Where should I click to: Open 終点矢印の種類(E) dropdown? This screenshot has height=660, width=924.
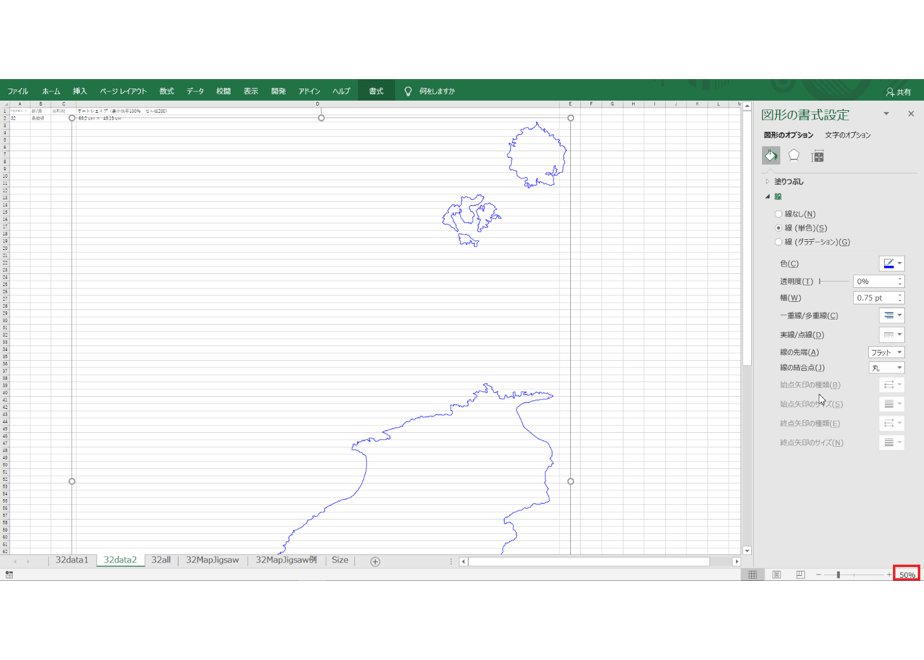(892, 423)
